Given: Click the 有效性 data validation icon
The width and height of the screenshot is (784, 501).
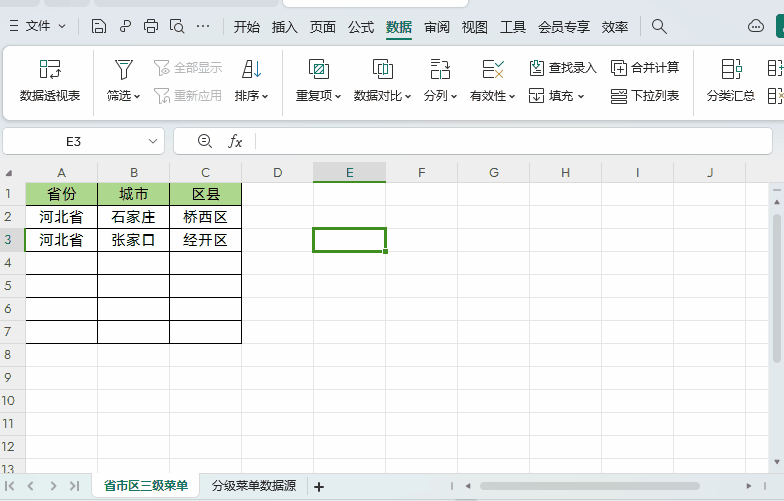Looking at the screenshot, I should click(x=492, y=69).
